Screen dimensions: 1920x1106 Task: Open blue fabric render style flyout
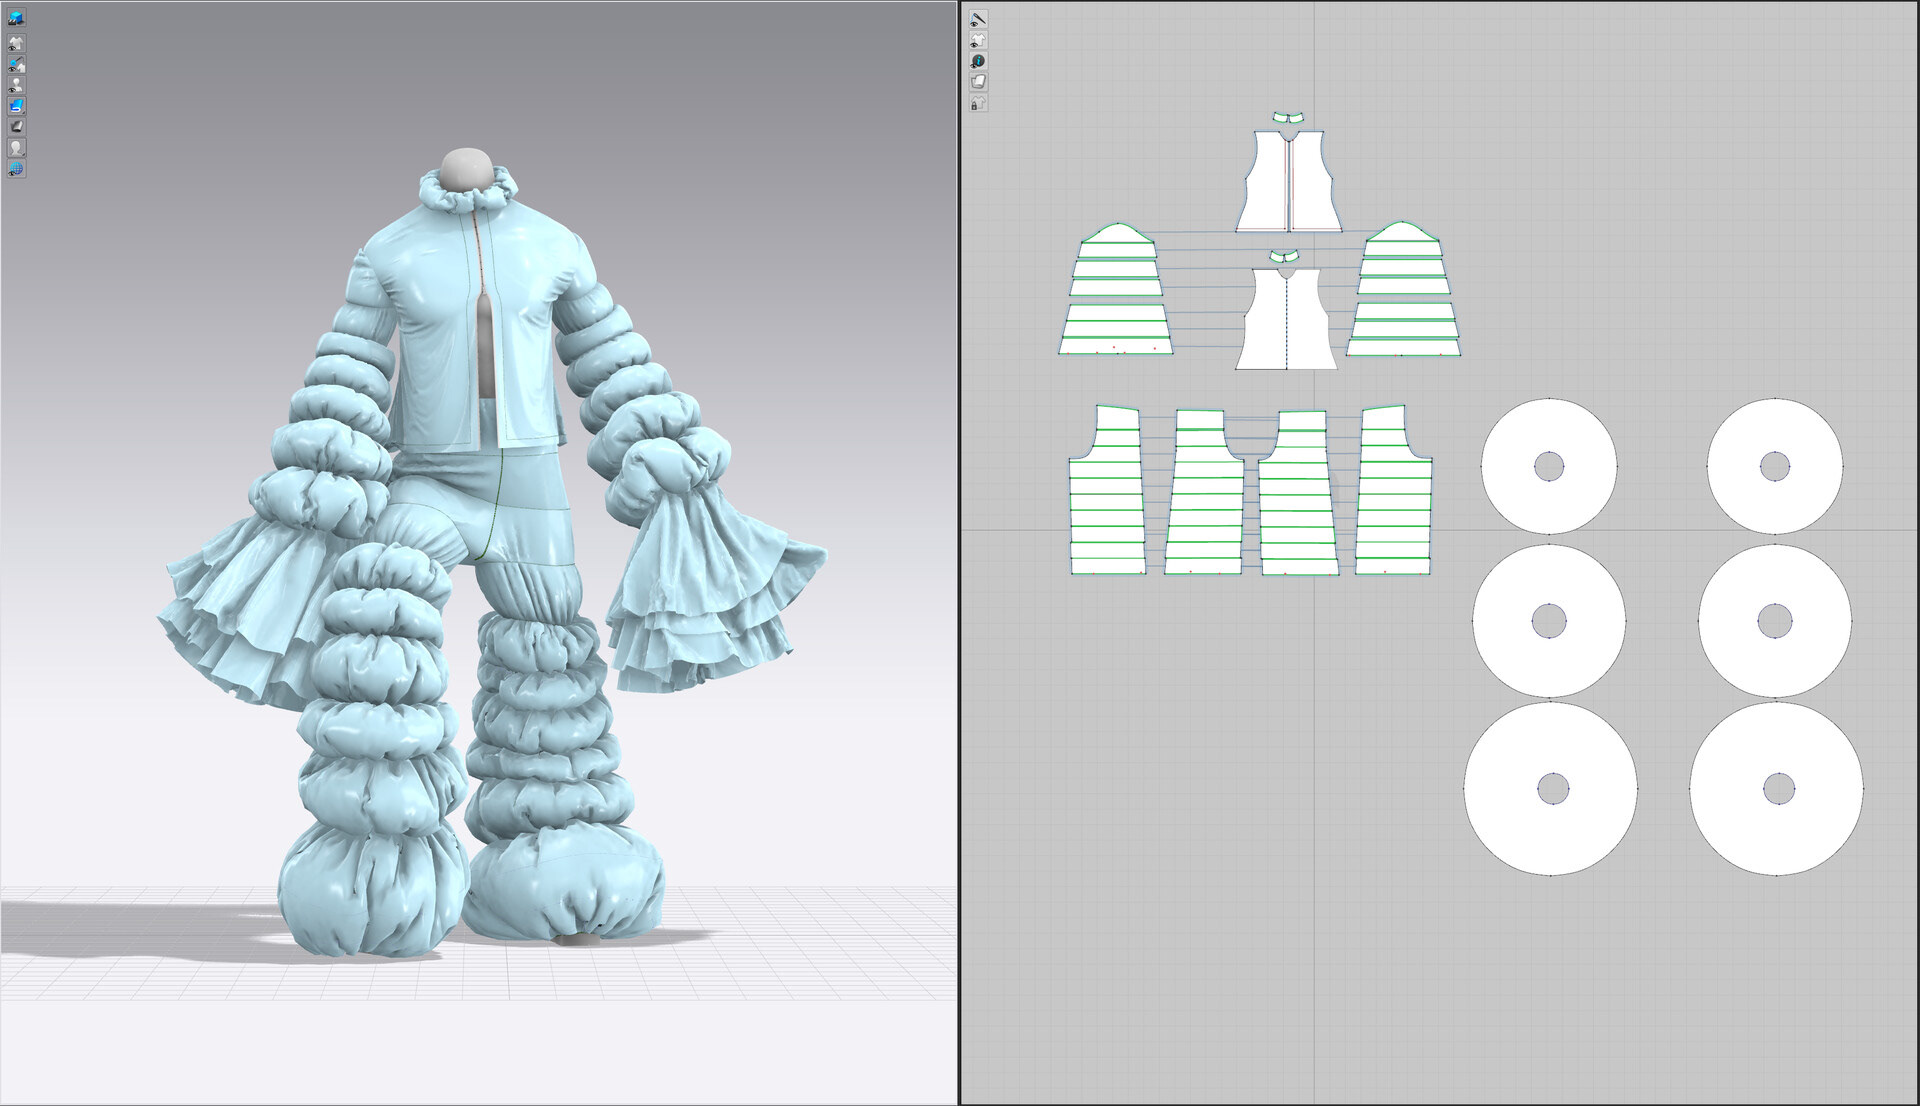click(16, 106)
